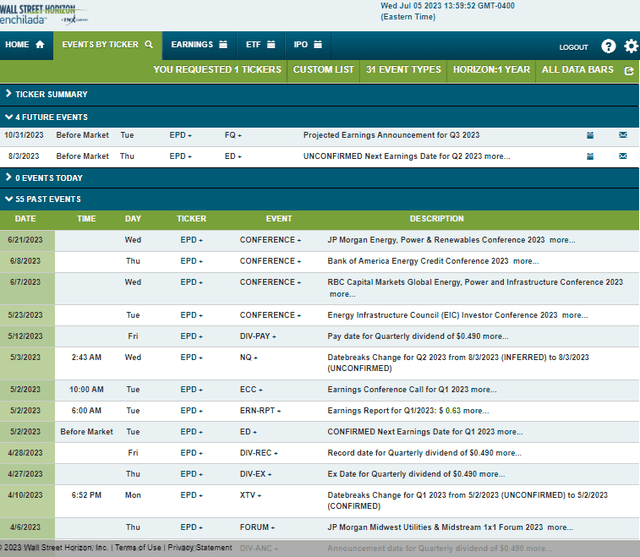
Task: Click Projected Earnings Announcement for Q3 2023 text
Action: [391, 135]
